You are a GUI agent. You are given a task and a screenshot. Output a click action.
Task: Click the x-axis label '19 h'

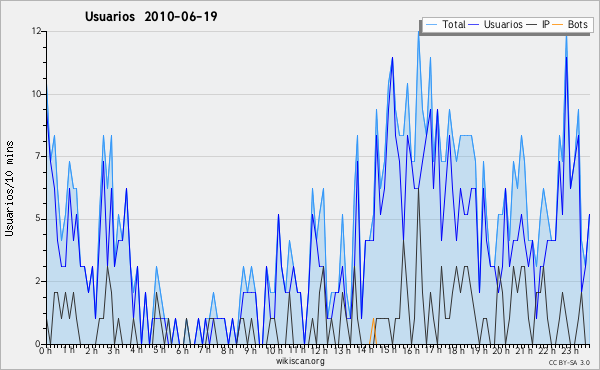point(479,350)
